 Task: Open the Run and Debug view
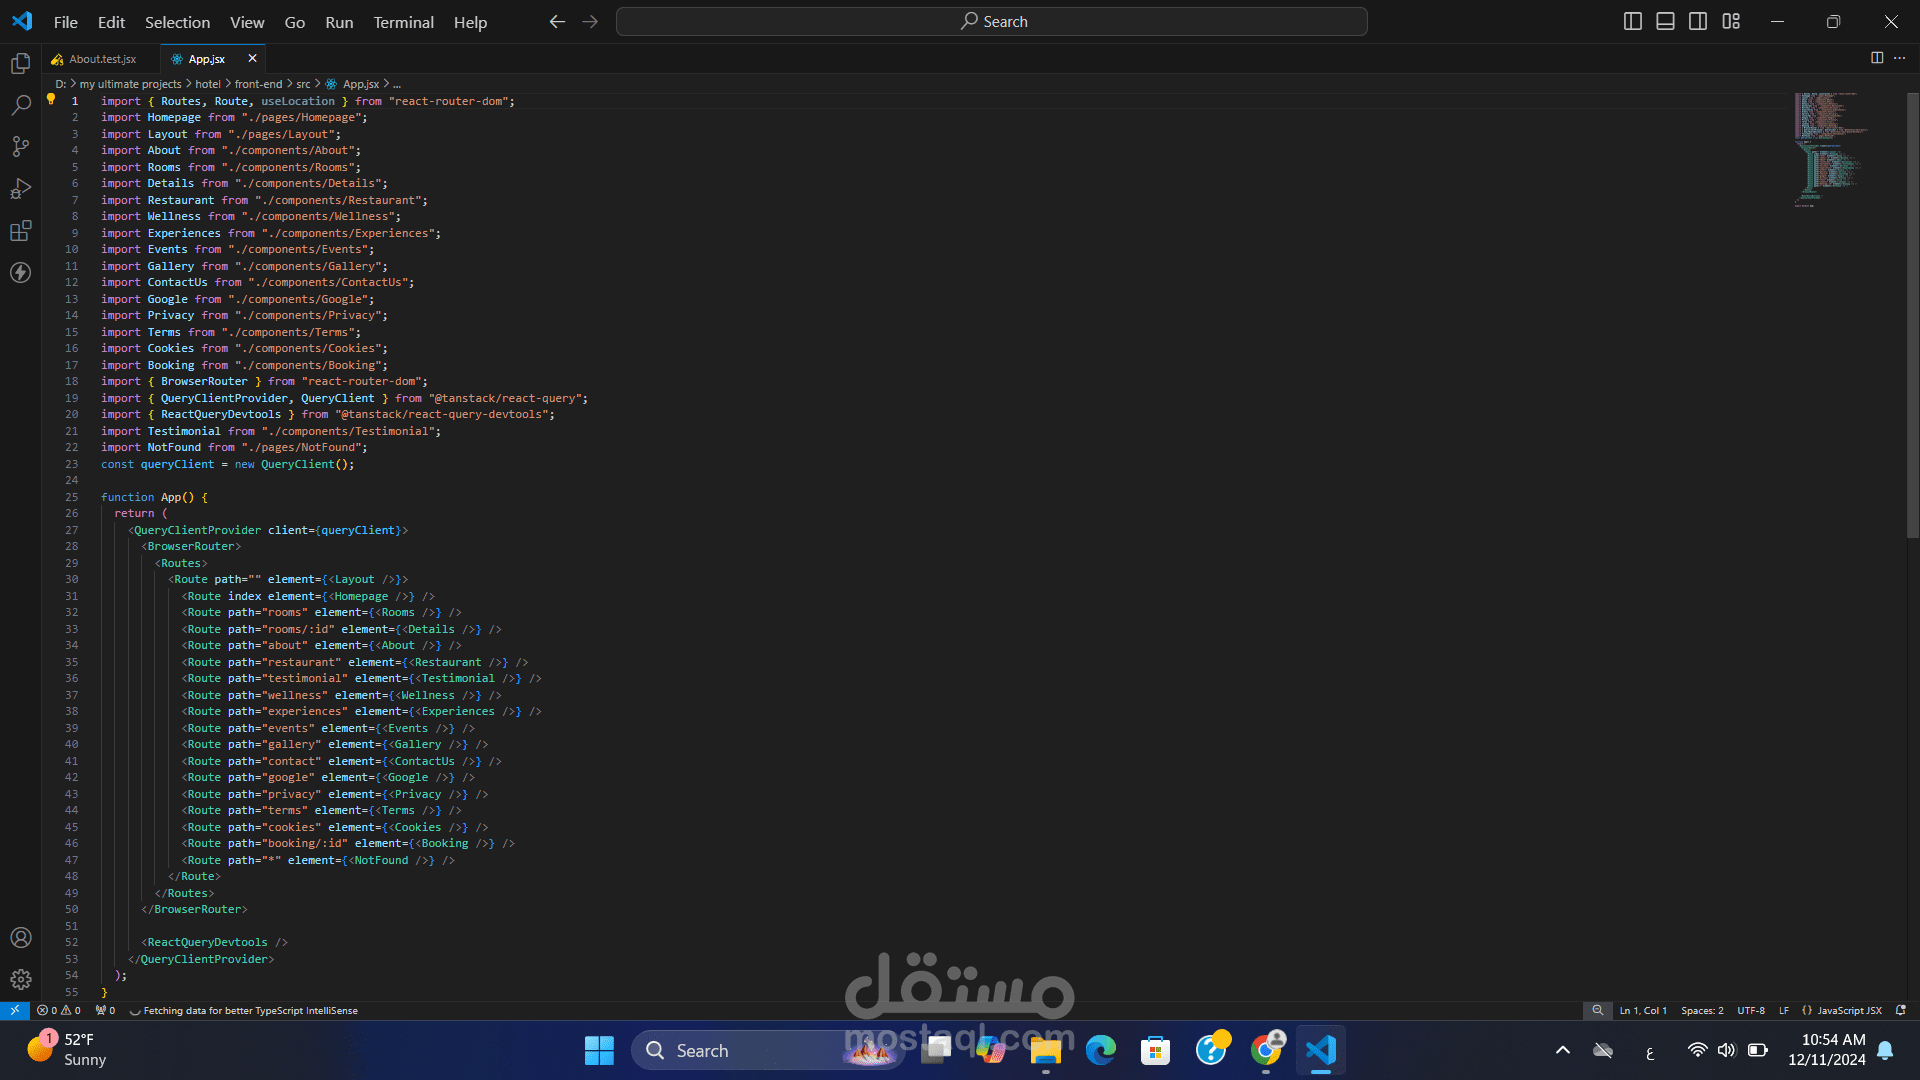[x=20, y=189]
